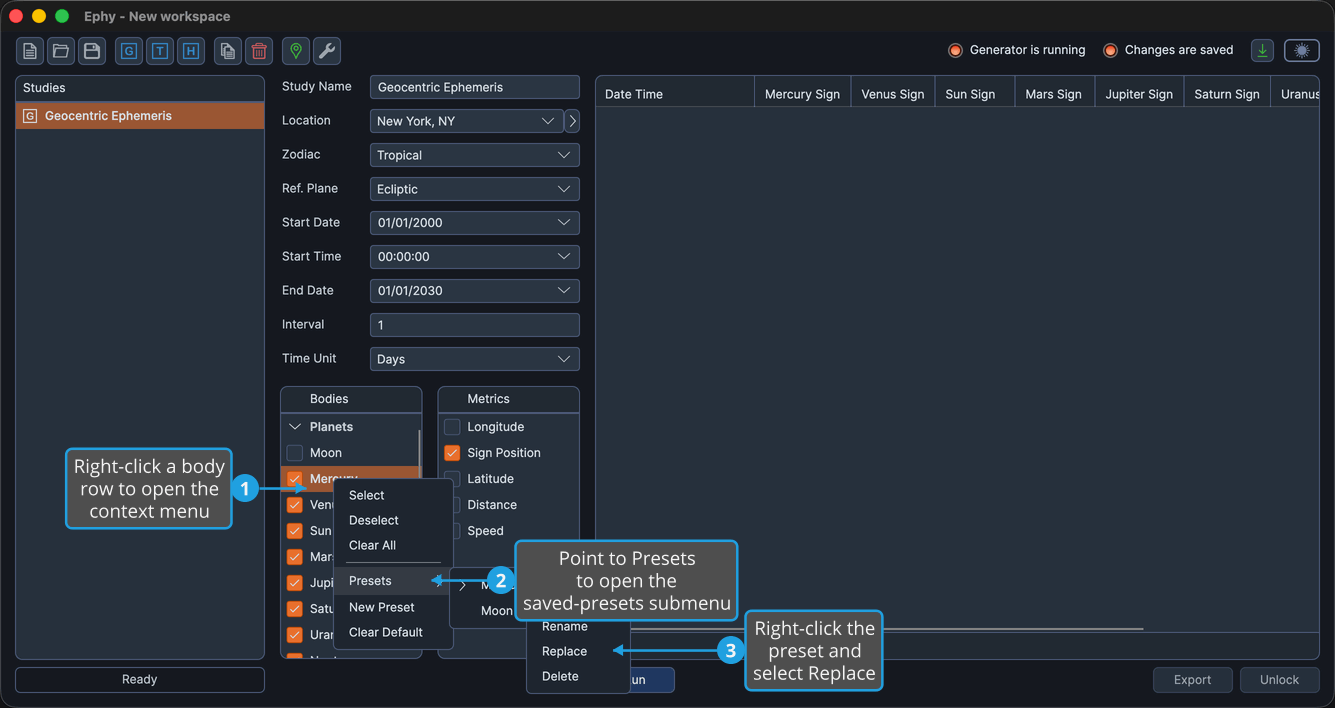Click the Changes are saved indicator
The image size is (1335, 708).
(x=1168, y=50)
